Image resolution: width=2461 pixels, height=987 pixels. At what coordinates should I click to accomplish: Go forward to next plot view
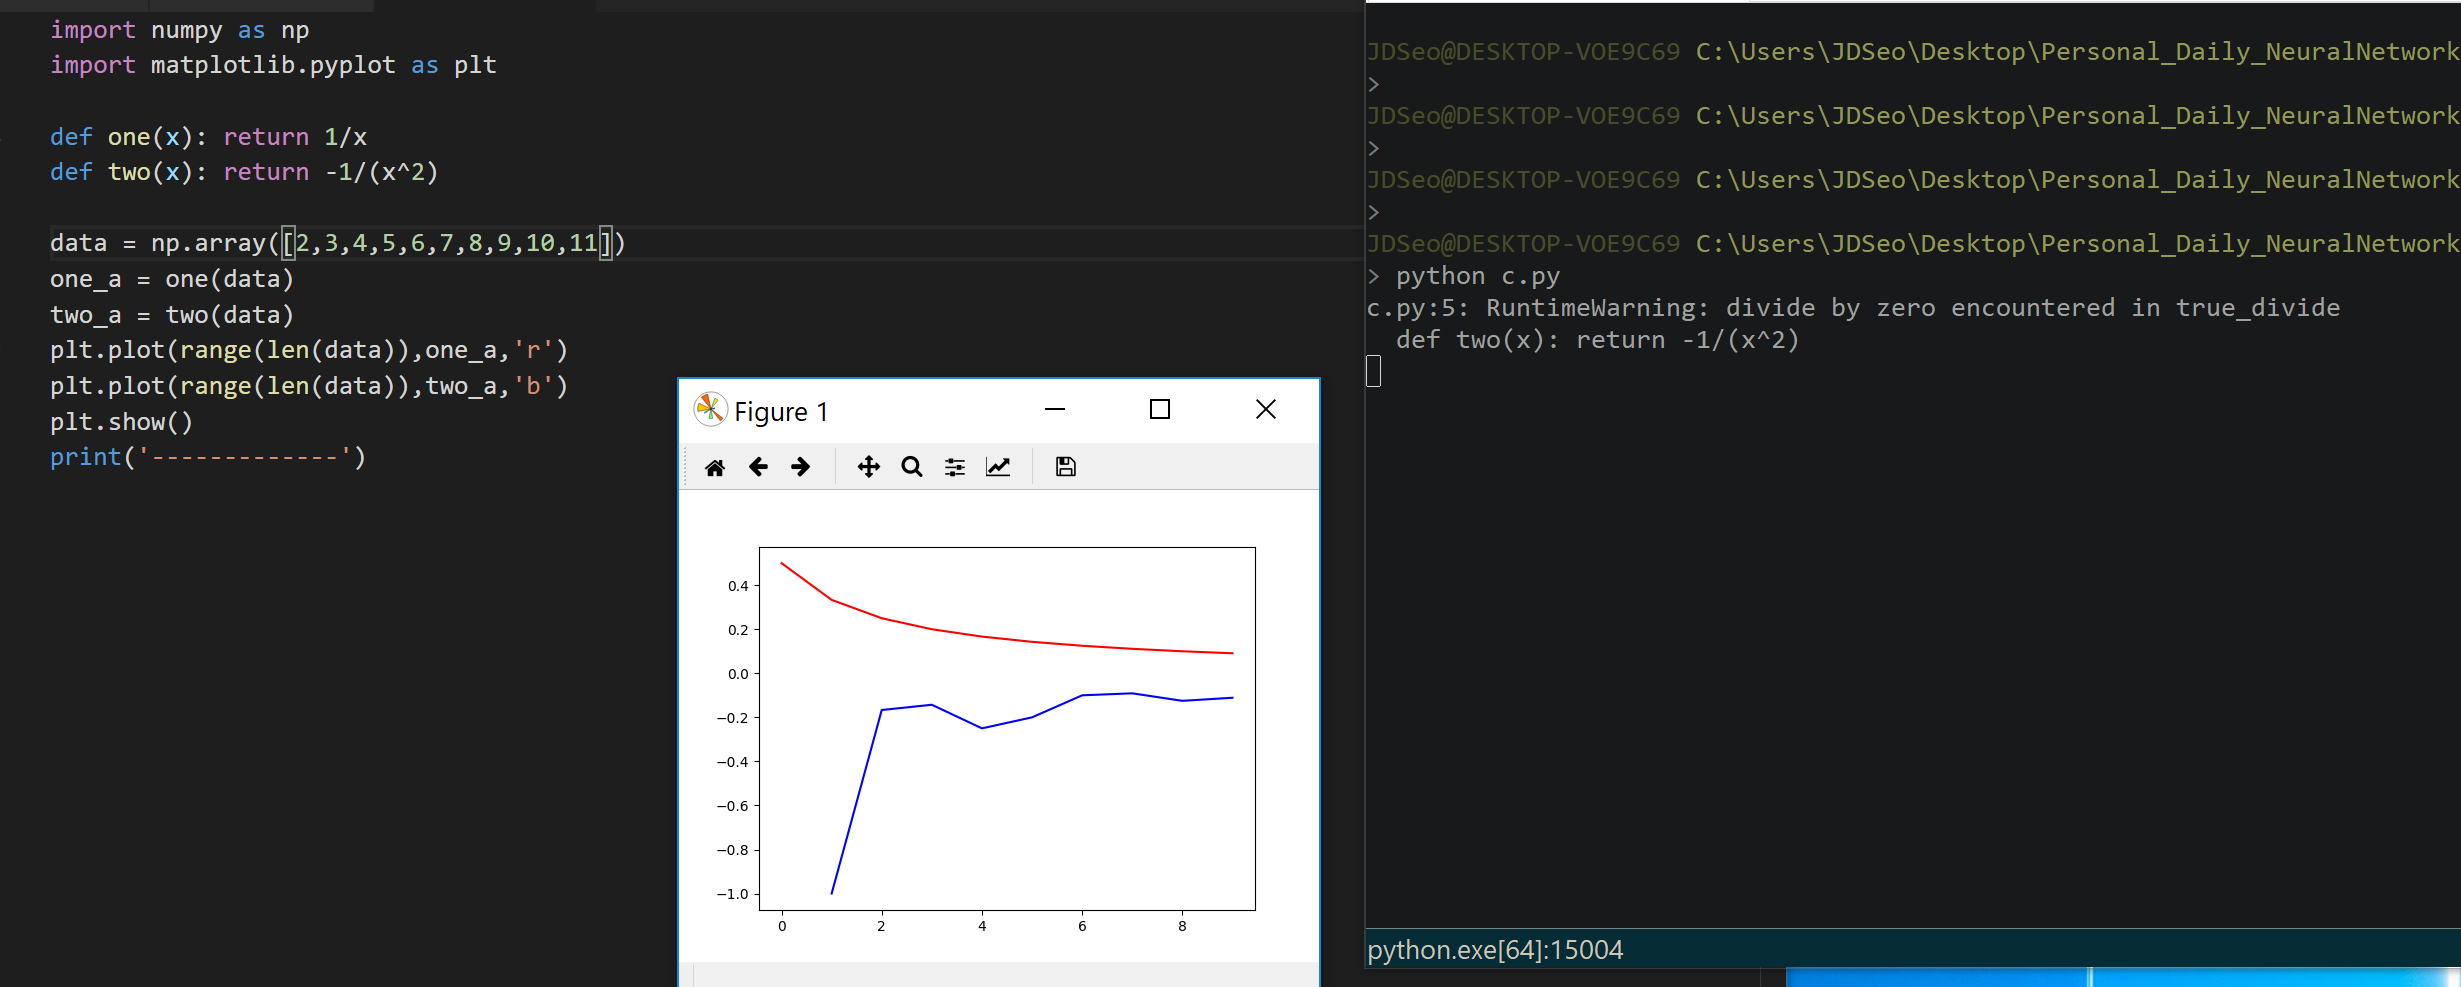[801, 467]
